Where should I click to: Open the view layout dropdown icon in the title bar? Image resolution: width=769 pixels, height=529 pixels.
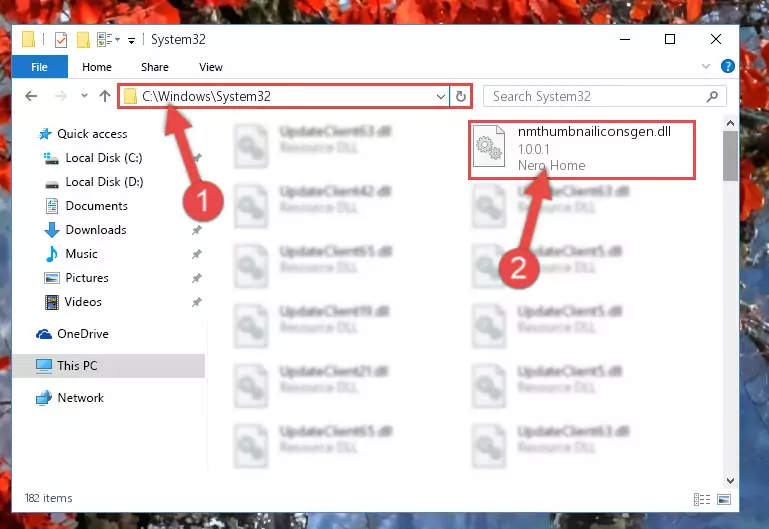tap(108, 39)
